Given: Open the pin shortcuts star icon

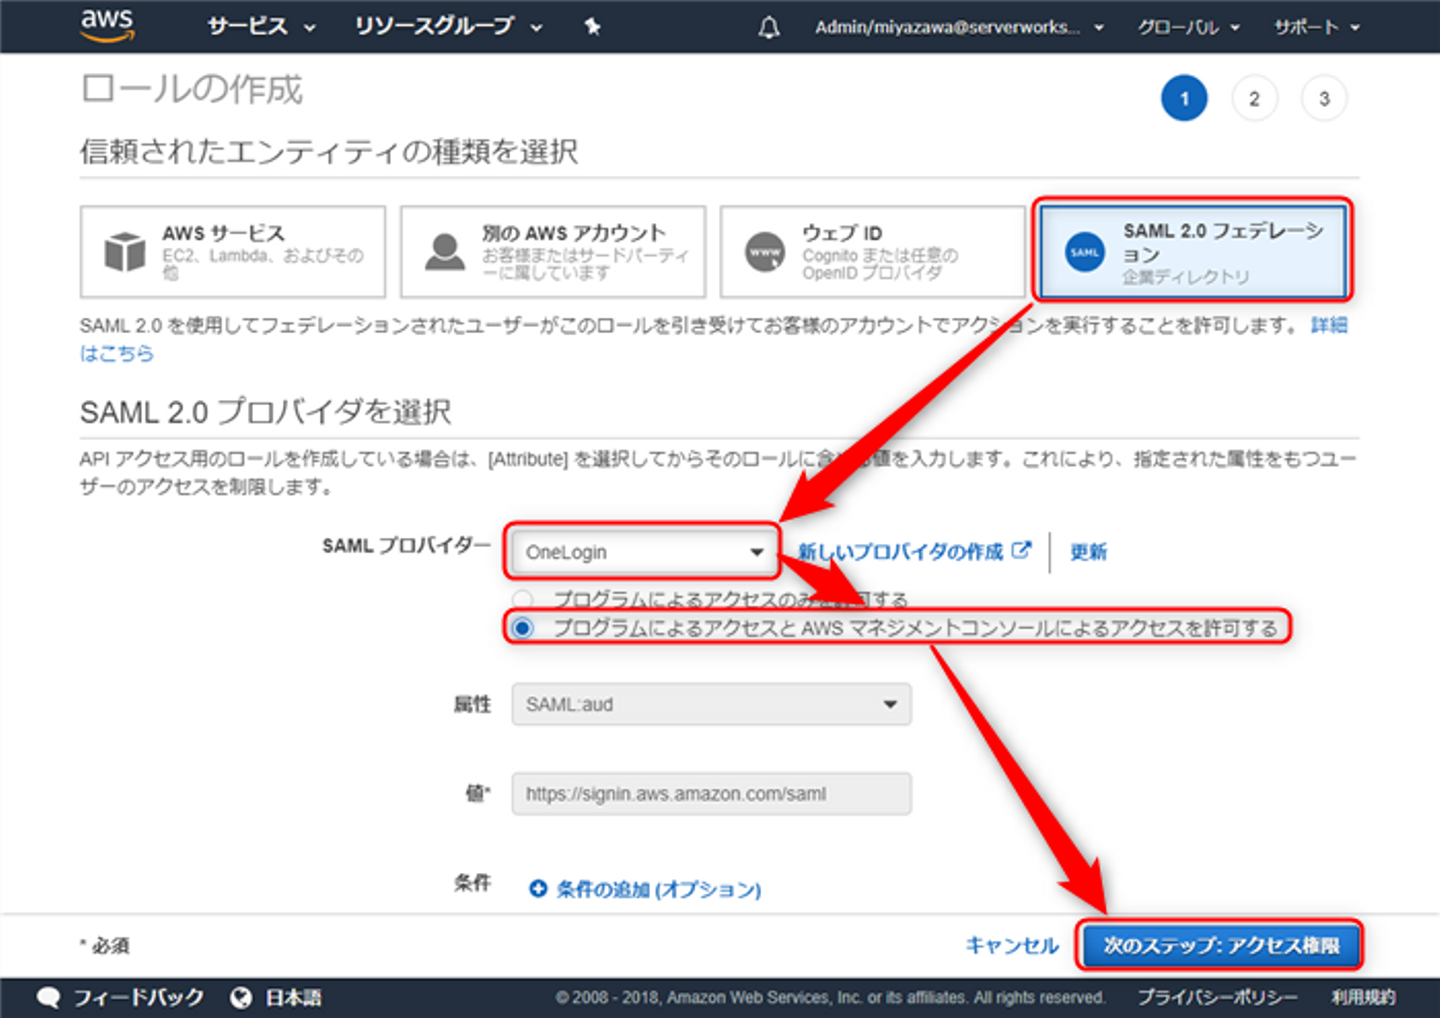Looking at the screenshot, I should click(592, 27).
